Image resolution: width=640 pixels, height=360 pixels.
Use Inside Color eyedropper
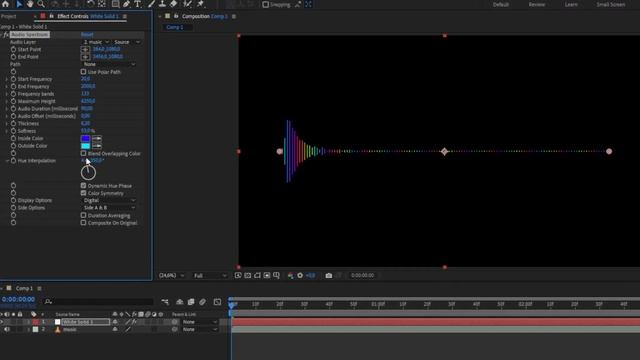click(97, 138)
